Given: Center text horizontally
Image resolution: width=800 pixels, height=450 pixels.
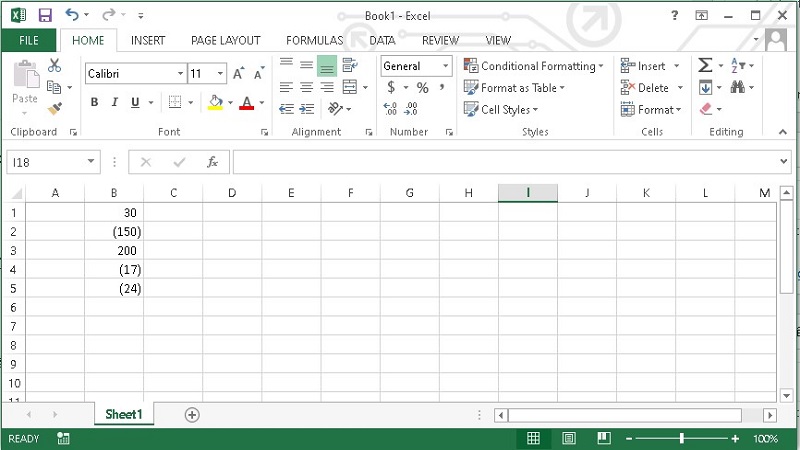Looking at the screenshot, I should pos(306,87).
